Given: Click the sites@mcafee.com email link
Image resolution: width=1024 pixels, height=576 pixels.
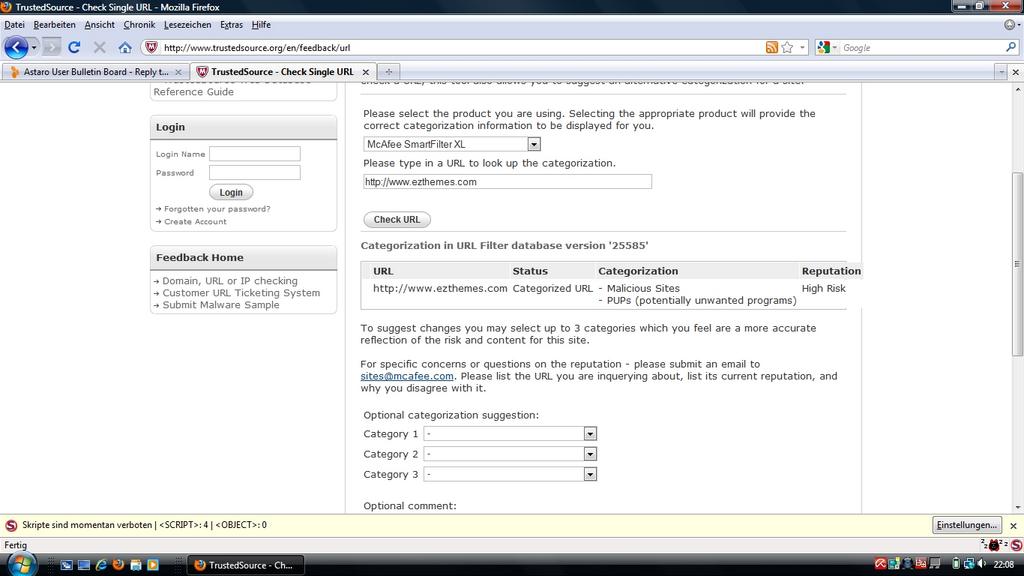Looking at the screenshot, I should pos(407,376).
